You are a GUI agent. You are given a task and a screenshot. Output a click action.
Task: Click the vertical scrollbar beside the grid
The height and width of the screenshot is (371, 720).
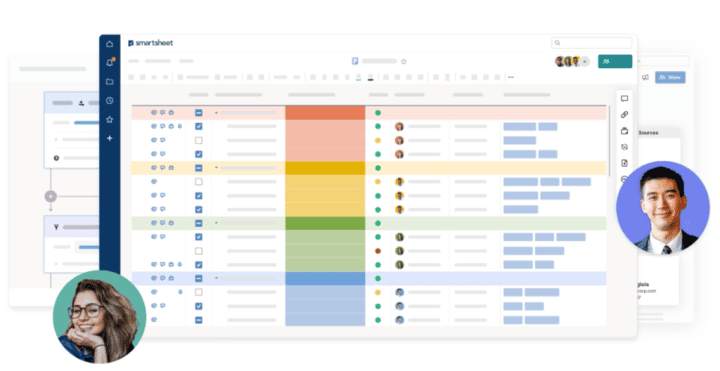(x=610, y=140)
